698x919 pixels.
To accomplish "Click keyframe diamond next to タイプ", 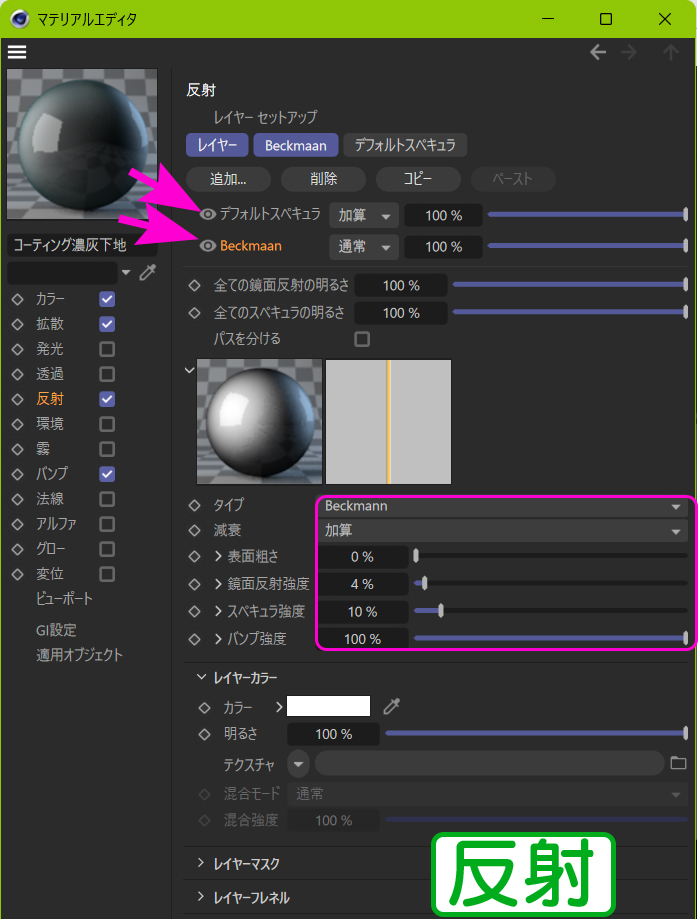I will (x=195, y=505).
